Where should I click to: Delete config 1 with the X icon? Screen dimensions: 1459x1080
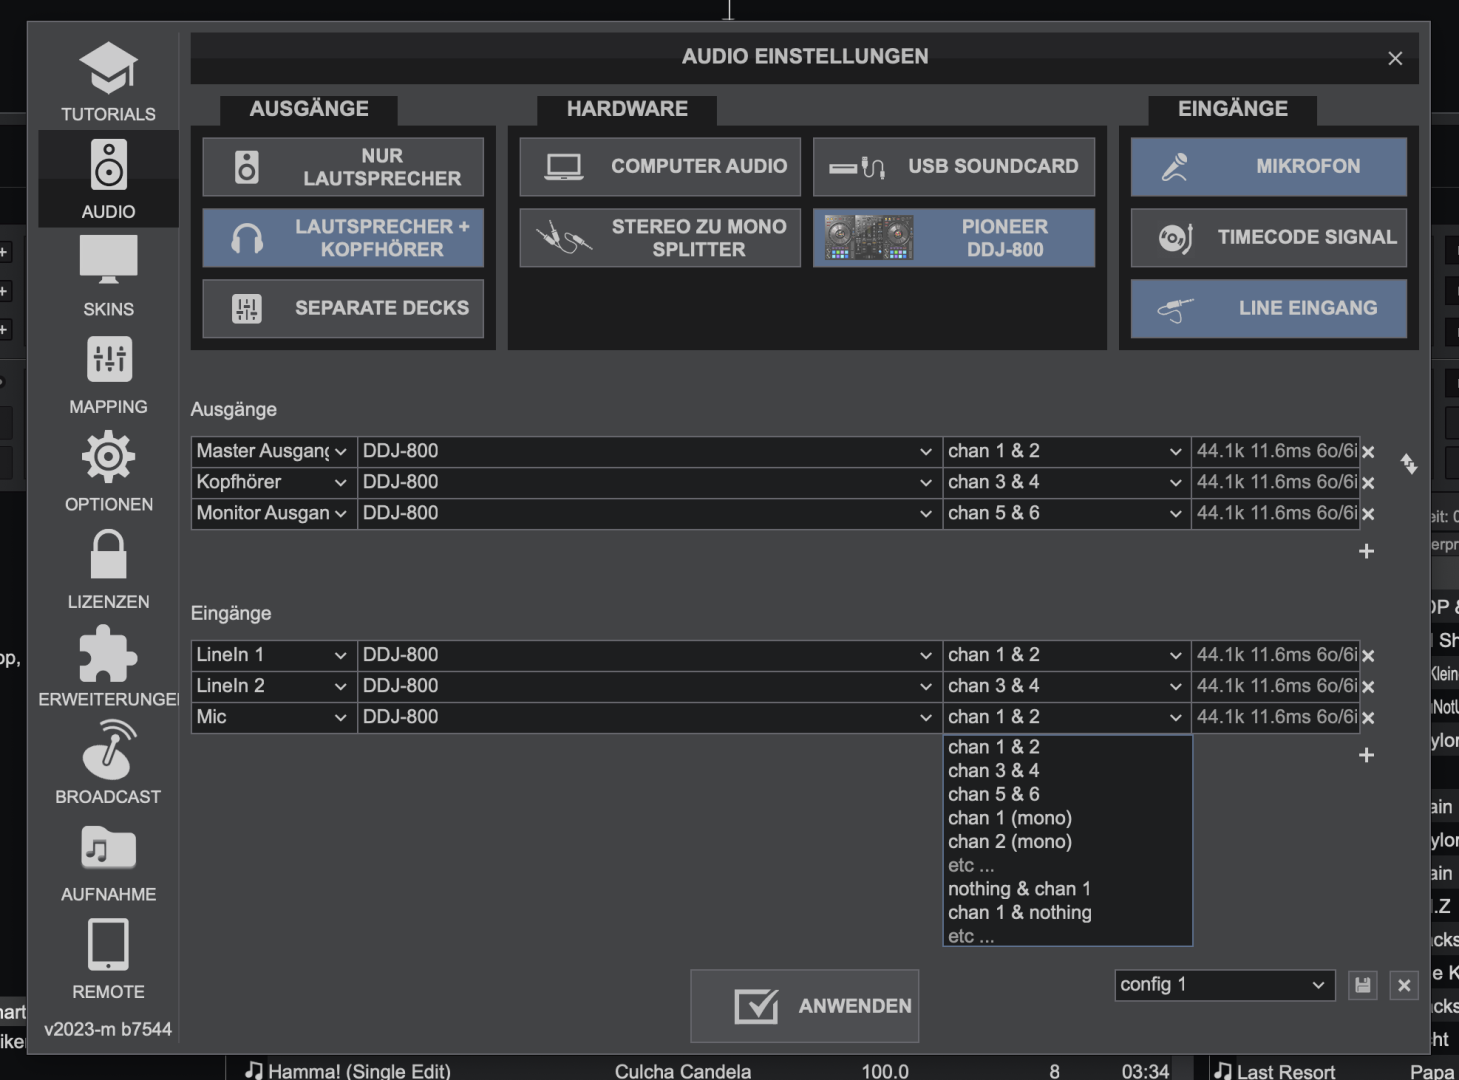tap(1404, 985)
